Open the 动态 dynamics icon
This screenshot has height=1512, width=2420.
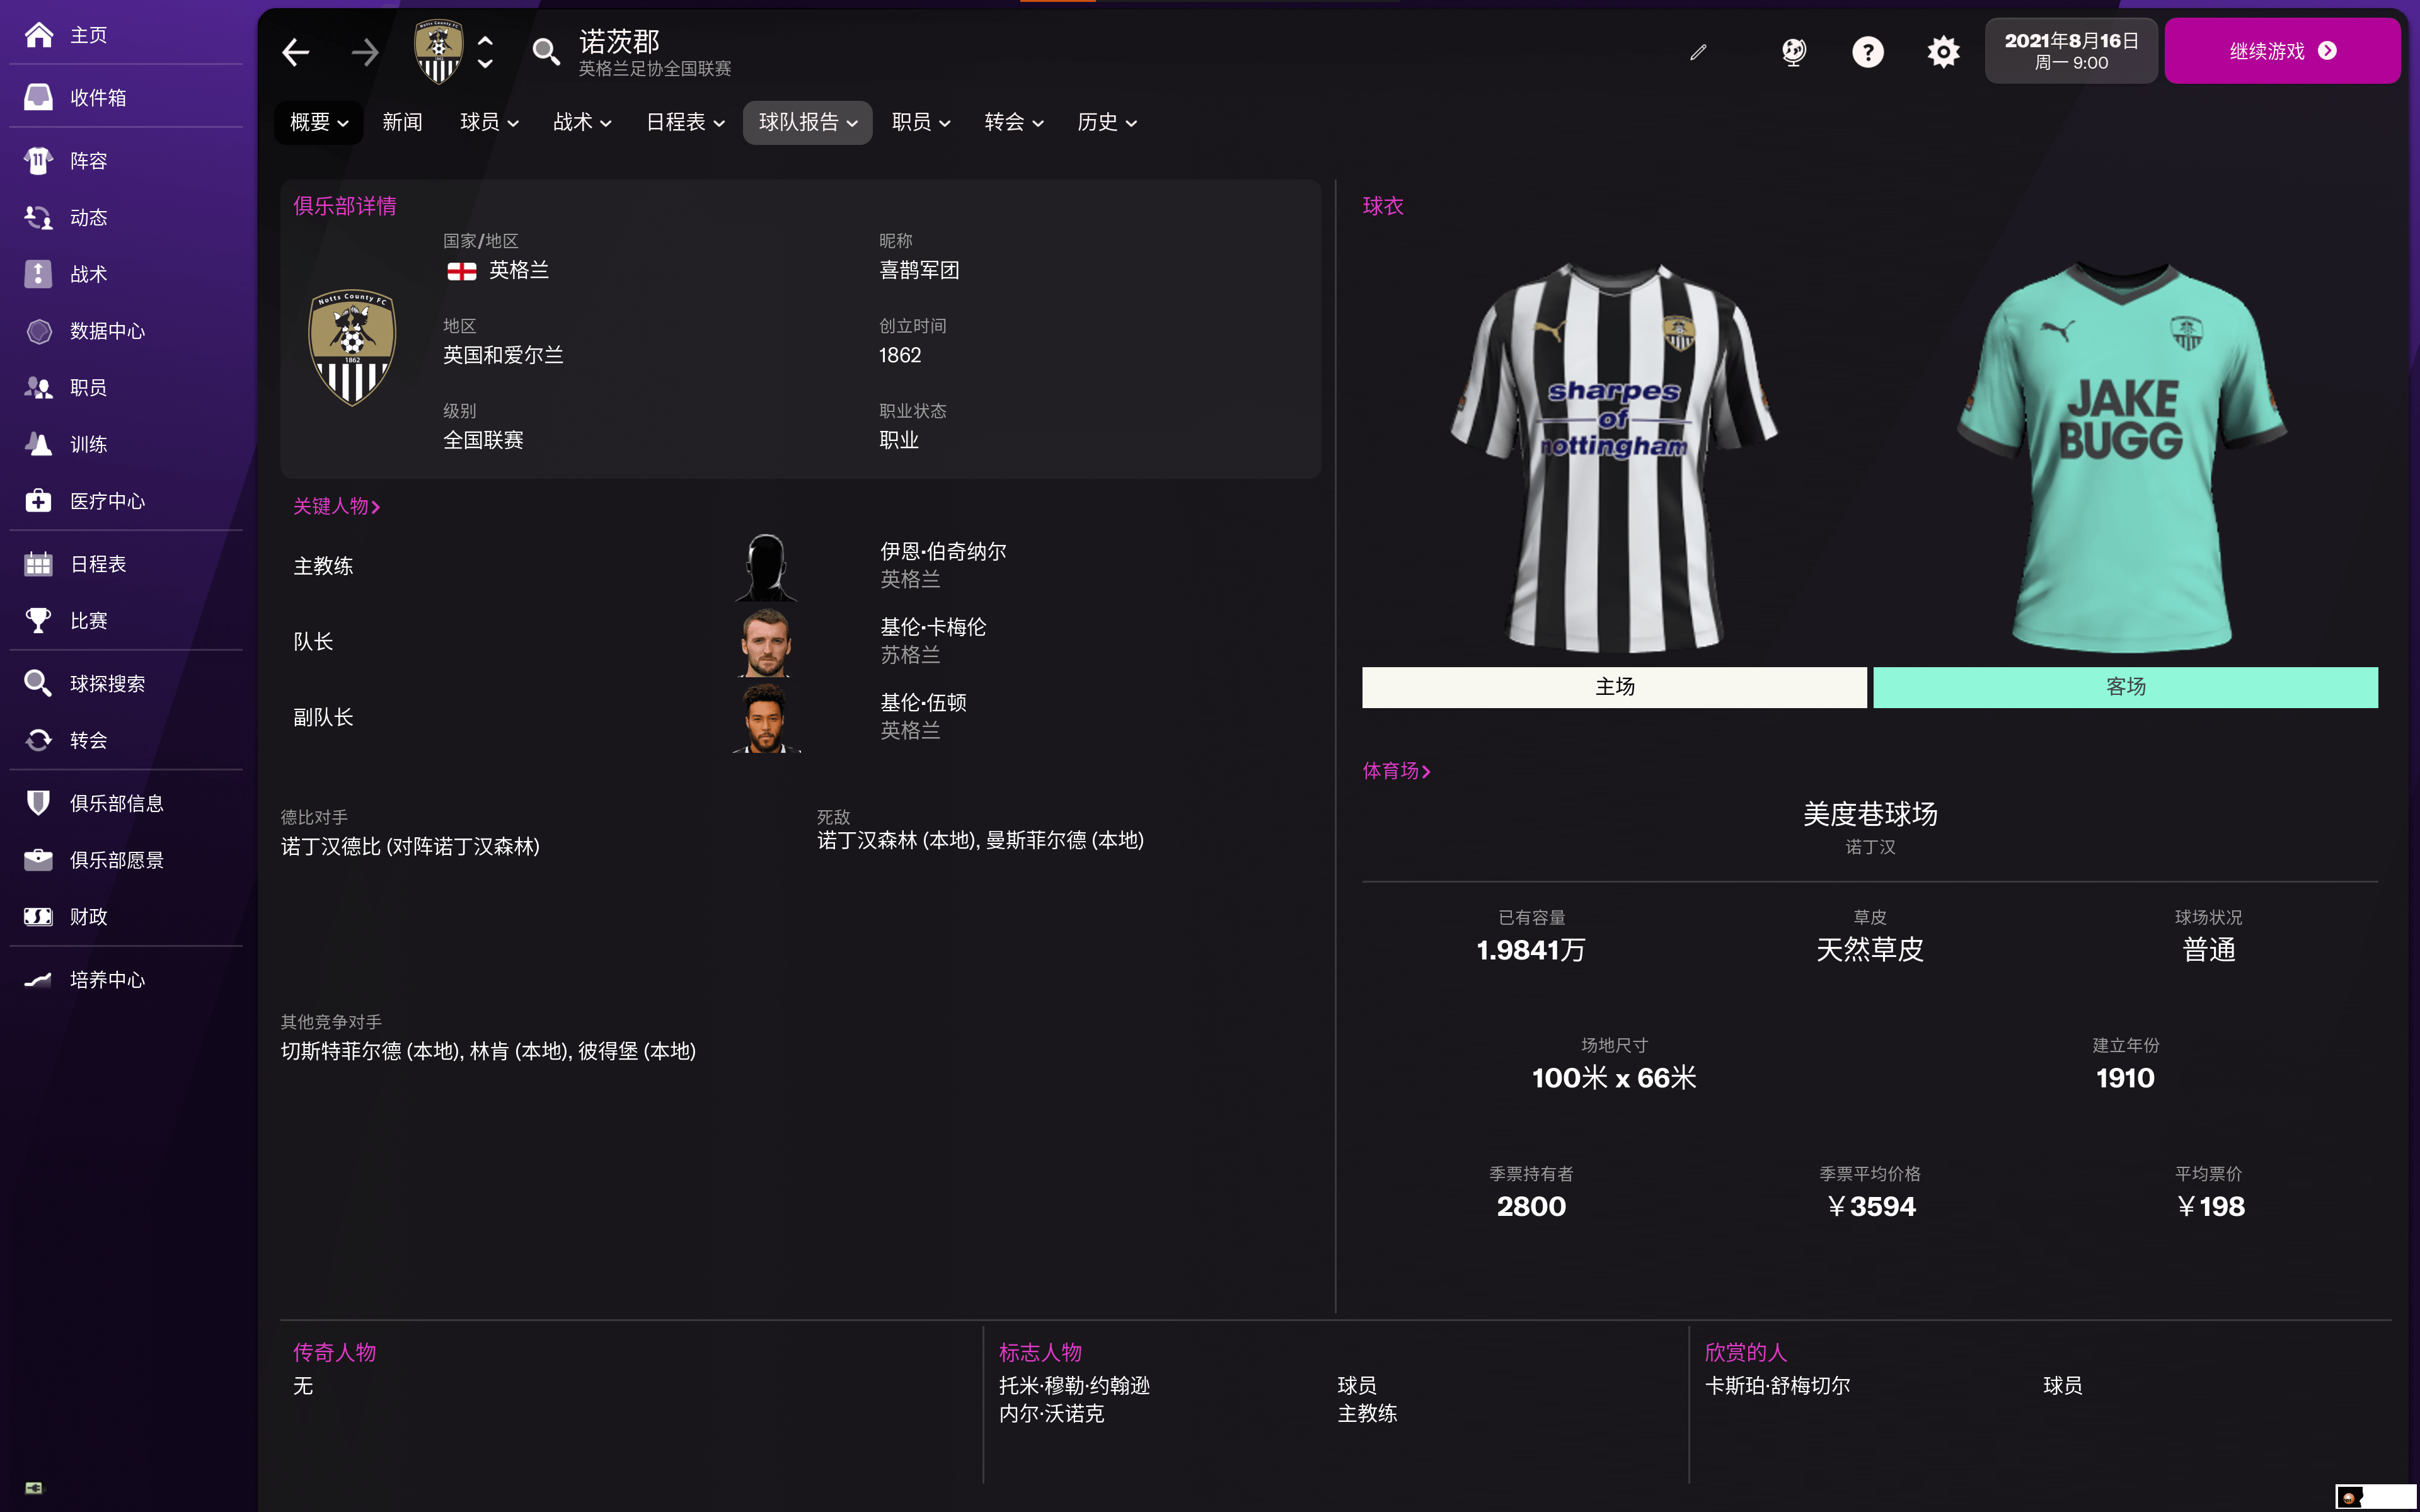tap(38, 217)
